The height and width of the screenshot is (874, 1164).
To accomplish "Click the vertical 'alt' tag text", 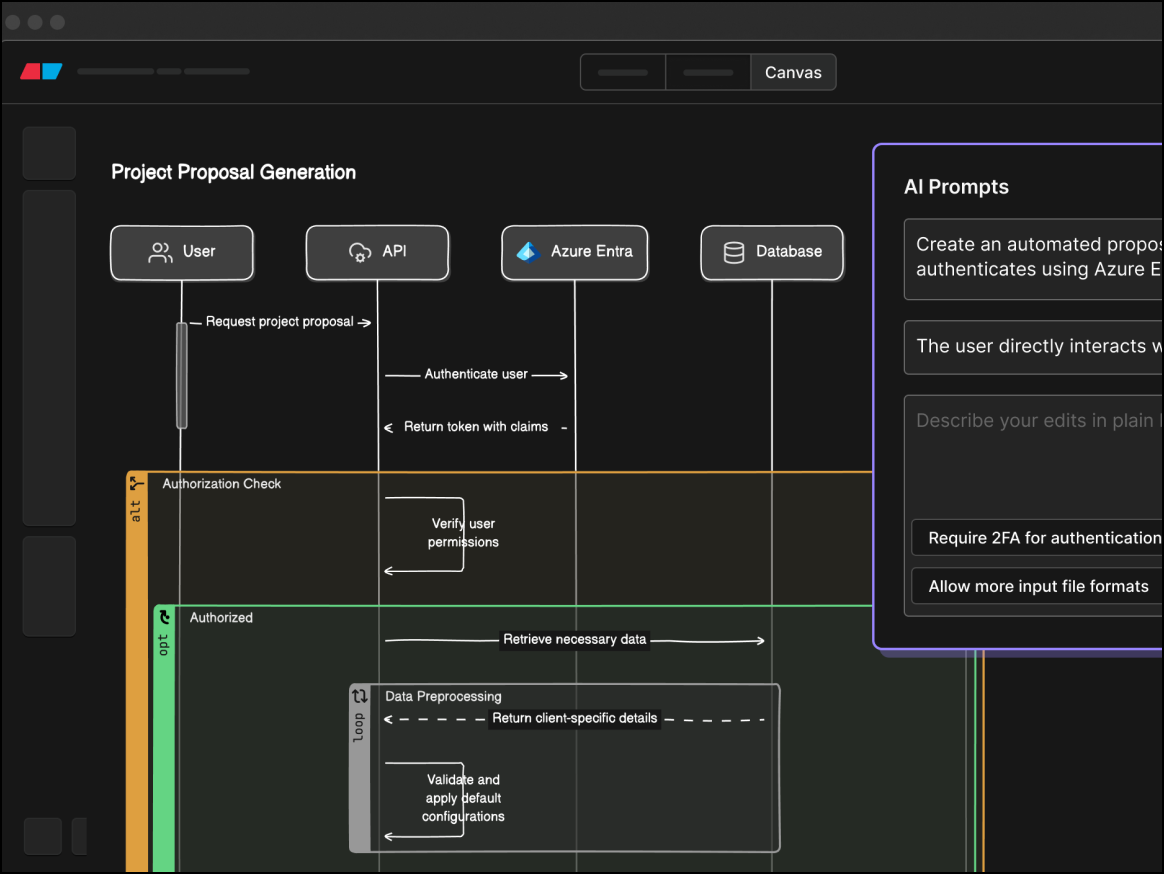I will (136, 511).
